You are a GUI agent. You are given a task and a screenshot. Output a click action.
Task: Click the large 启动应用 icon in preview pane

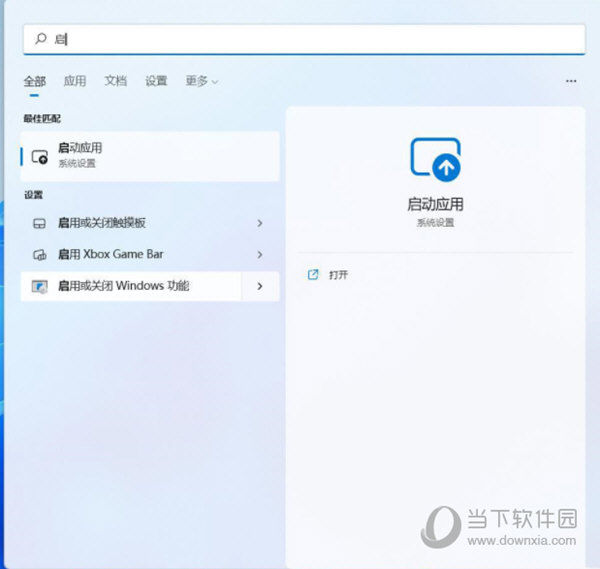(x=435, y=160)
